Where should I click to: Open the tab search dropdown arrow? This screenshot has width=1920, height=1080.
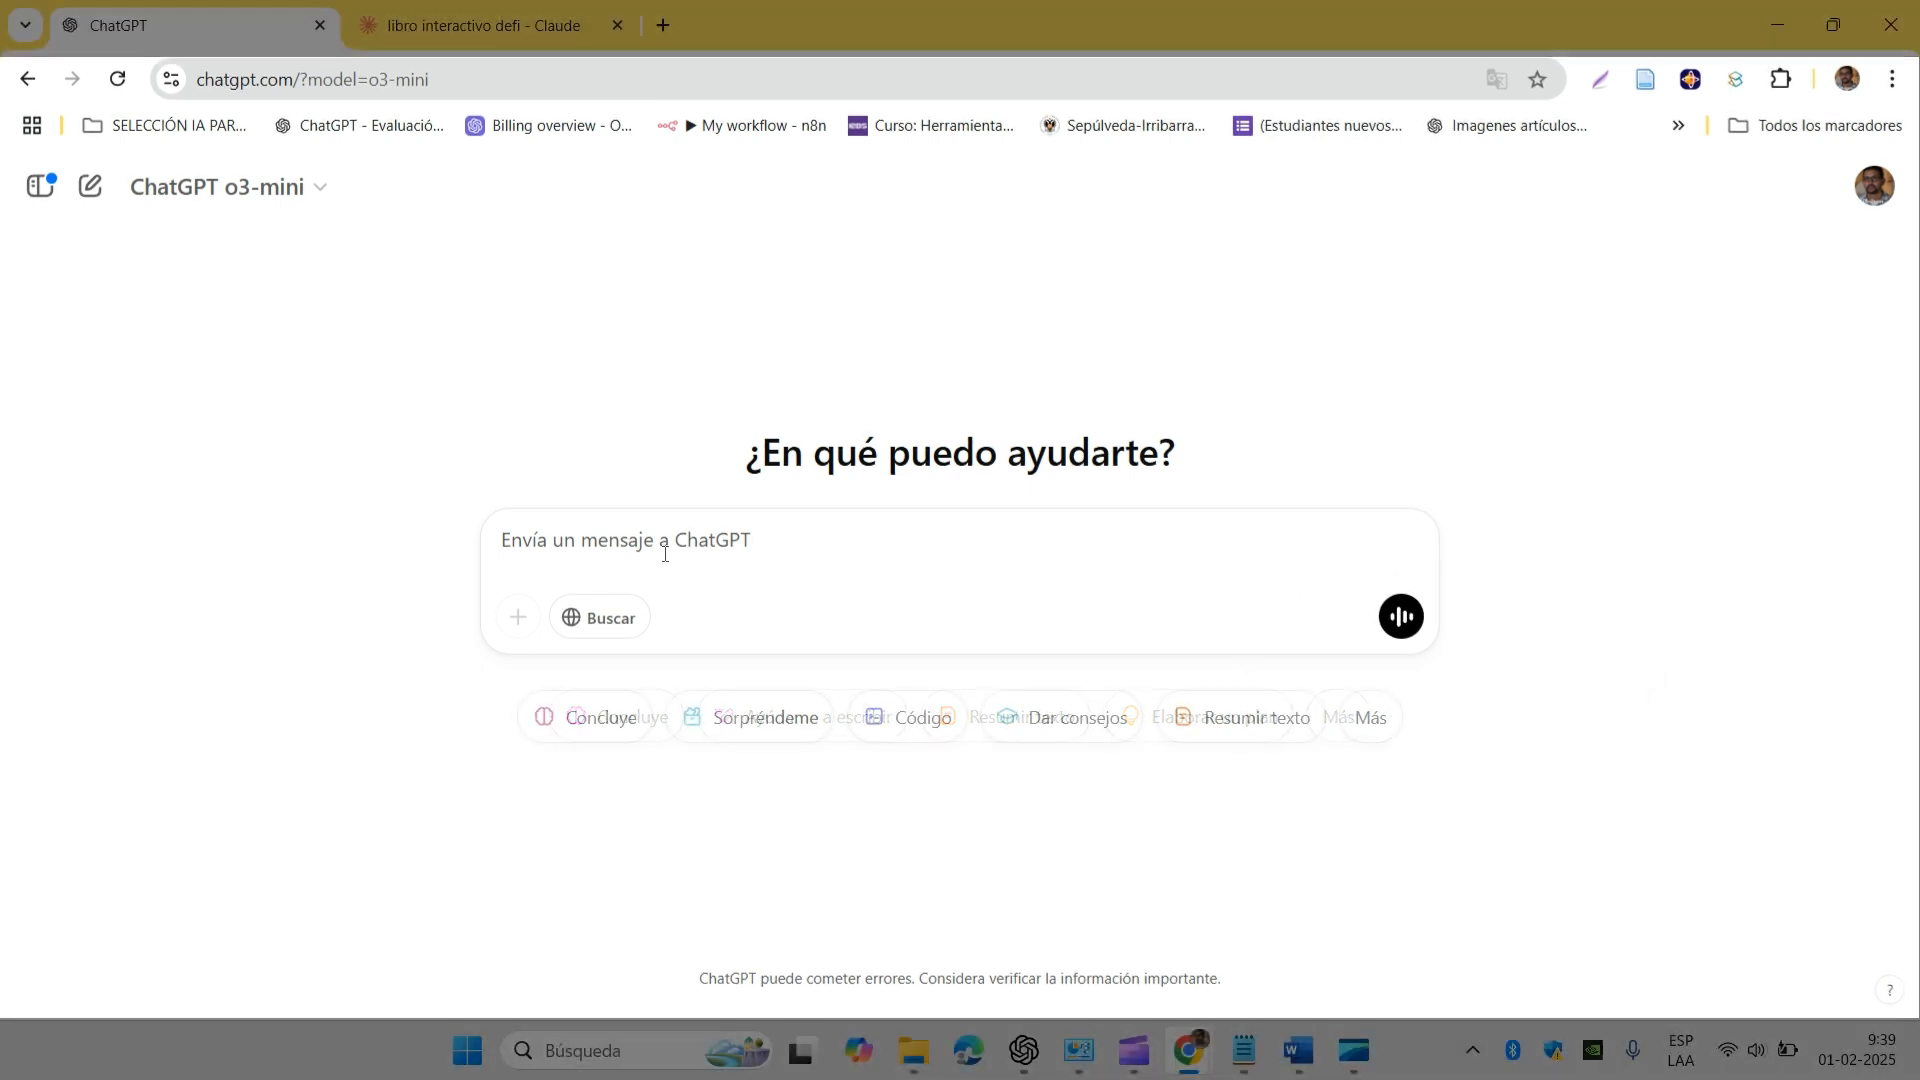[x=25, y=25]
